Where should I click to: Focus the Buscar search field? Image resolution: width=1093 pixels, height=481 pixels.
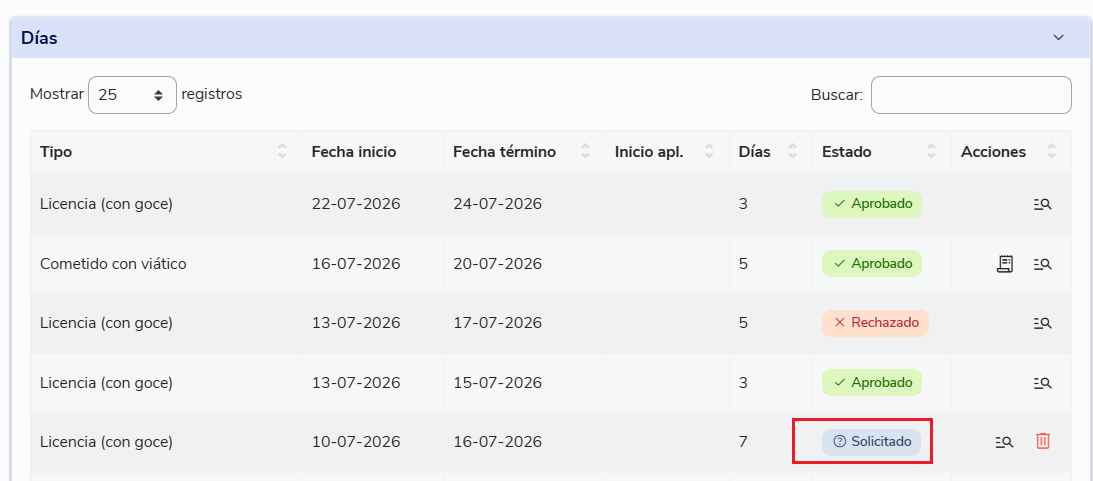[x=971, y=95]
